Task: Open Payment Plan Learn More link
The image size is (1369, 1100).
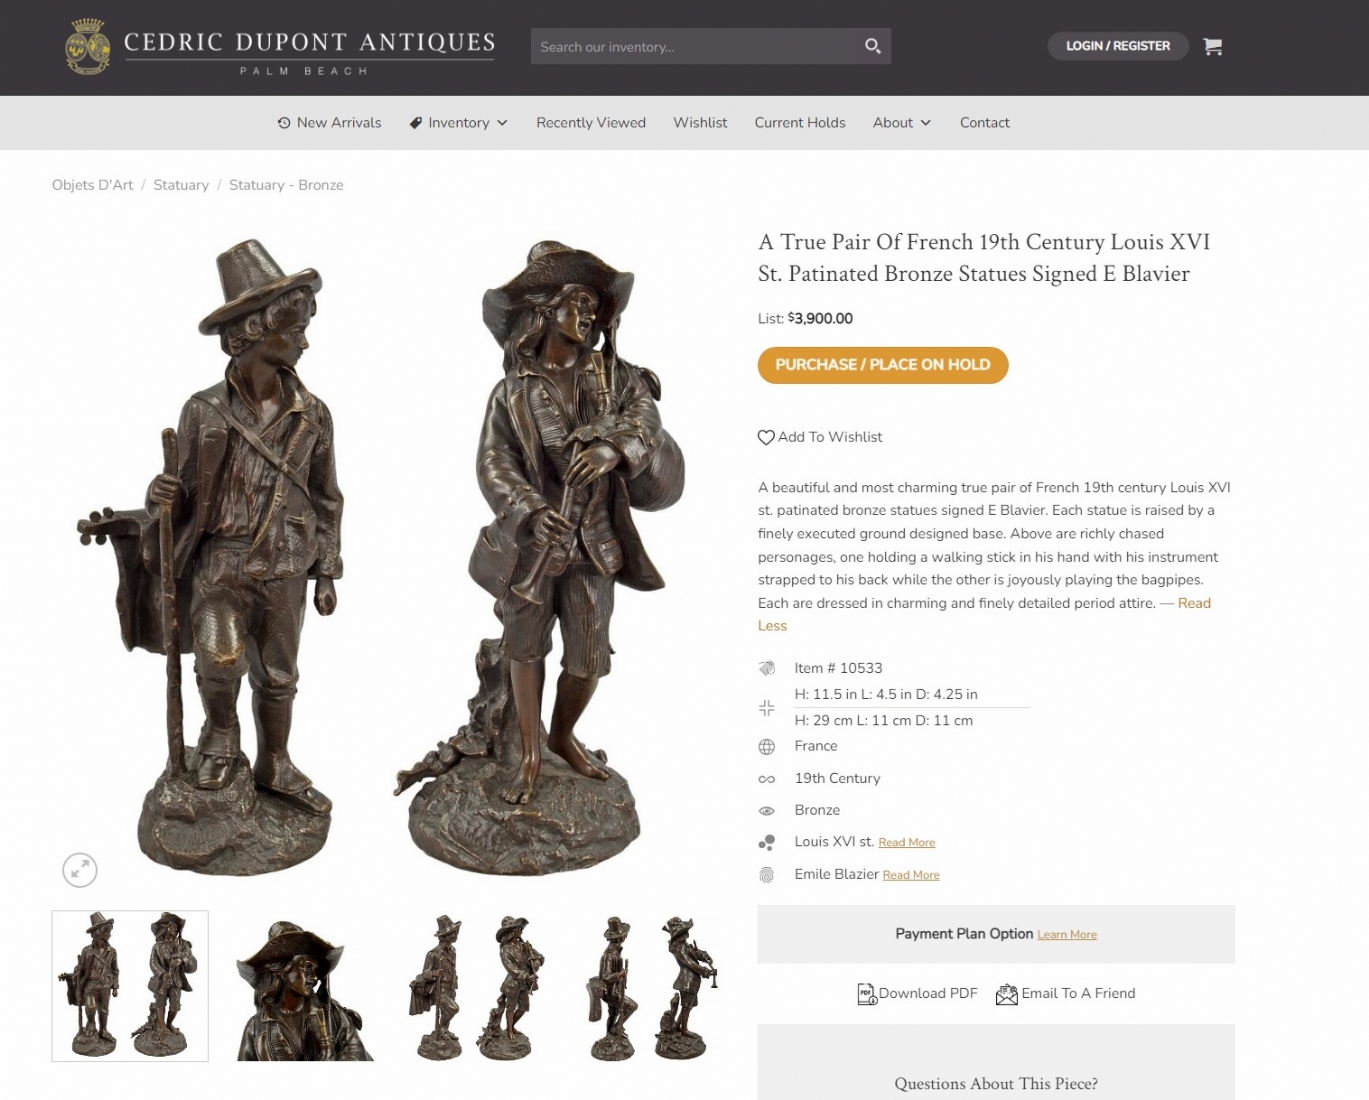Action: [x=1067, y=935]
